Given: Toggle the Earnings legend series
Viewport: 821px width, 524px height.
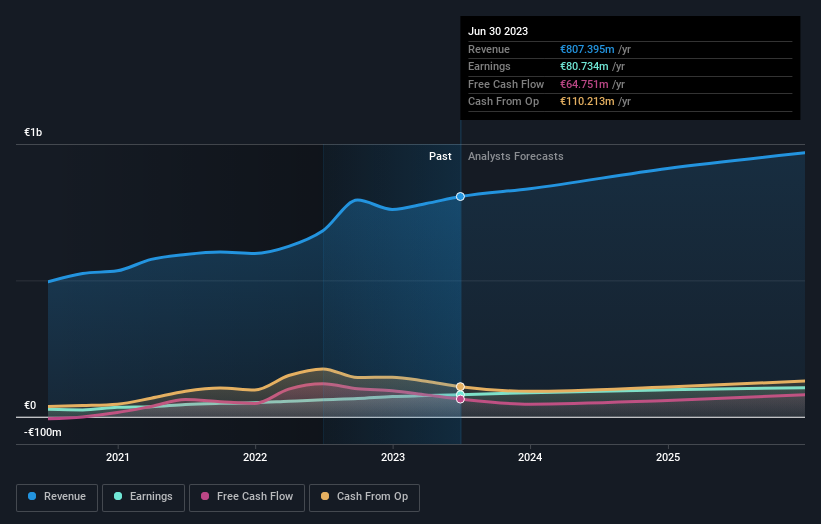Looking at the screenshot, I should tap(143, 497).
